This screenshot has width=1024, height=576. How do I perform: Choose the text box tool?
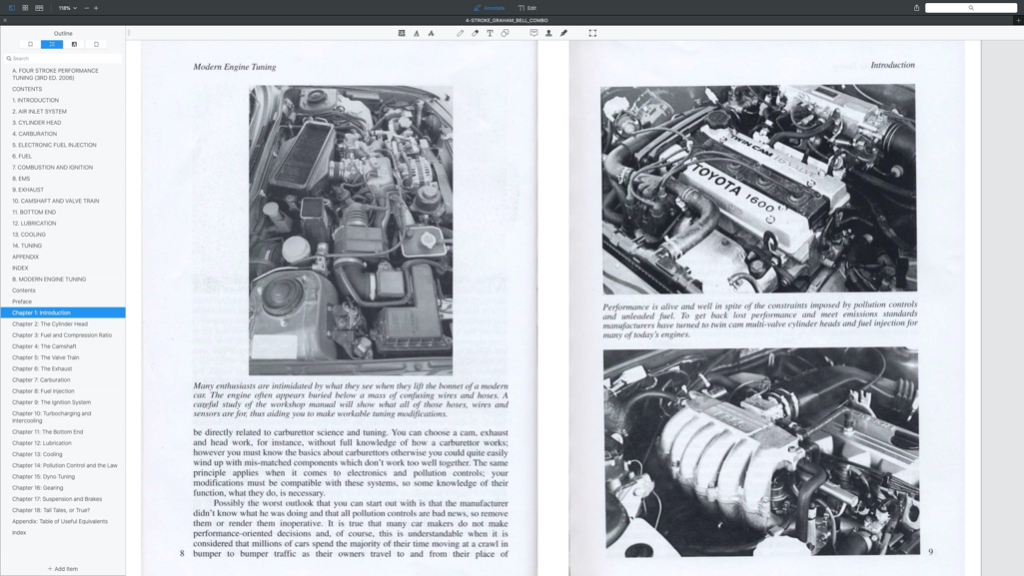490,33
